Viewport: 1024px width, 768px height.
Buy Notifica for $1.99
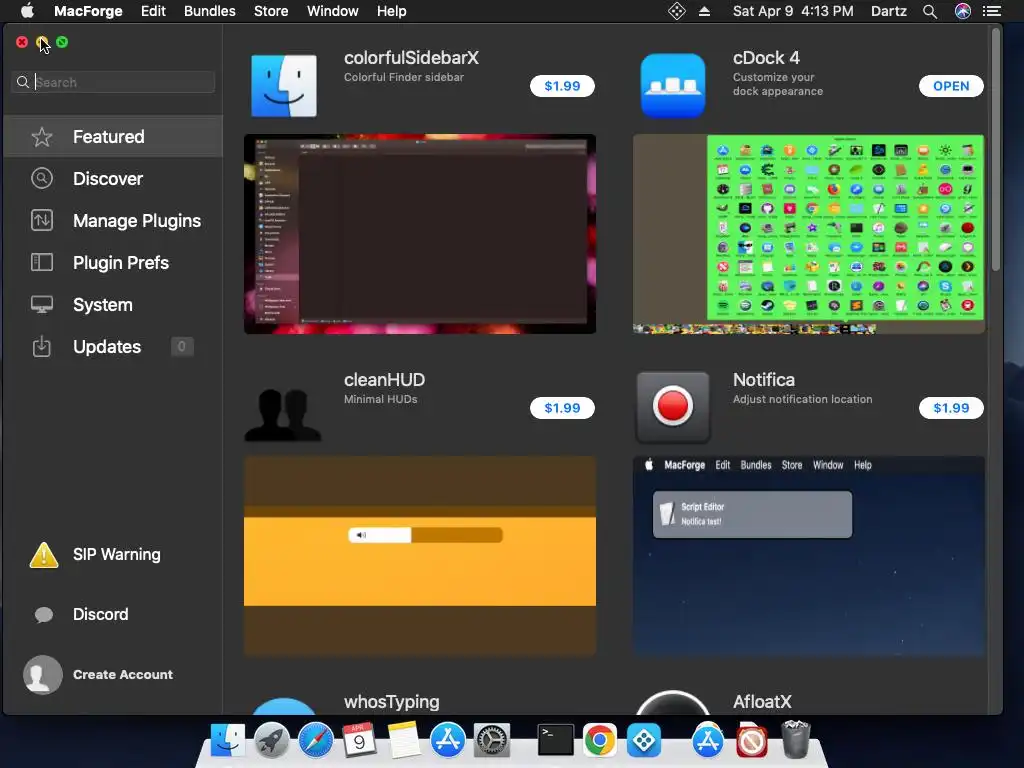[951, 408]
